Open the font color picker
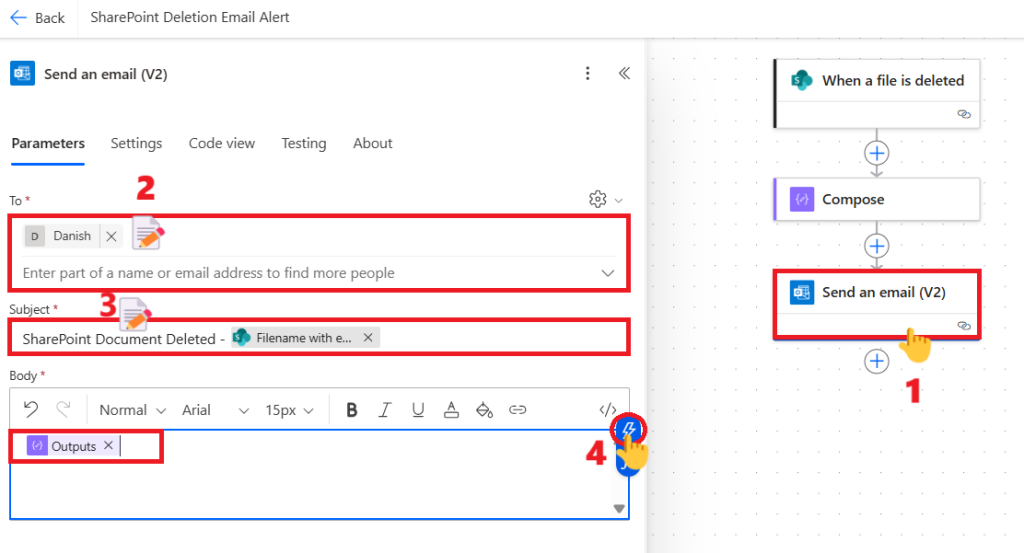1024x553 pixels. [x=451, y=409]
